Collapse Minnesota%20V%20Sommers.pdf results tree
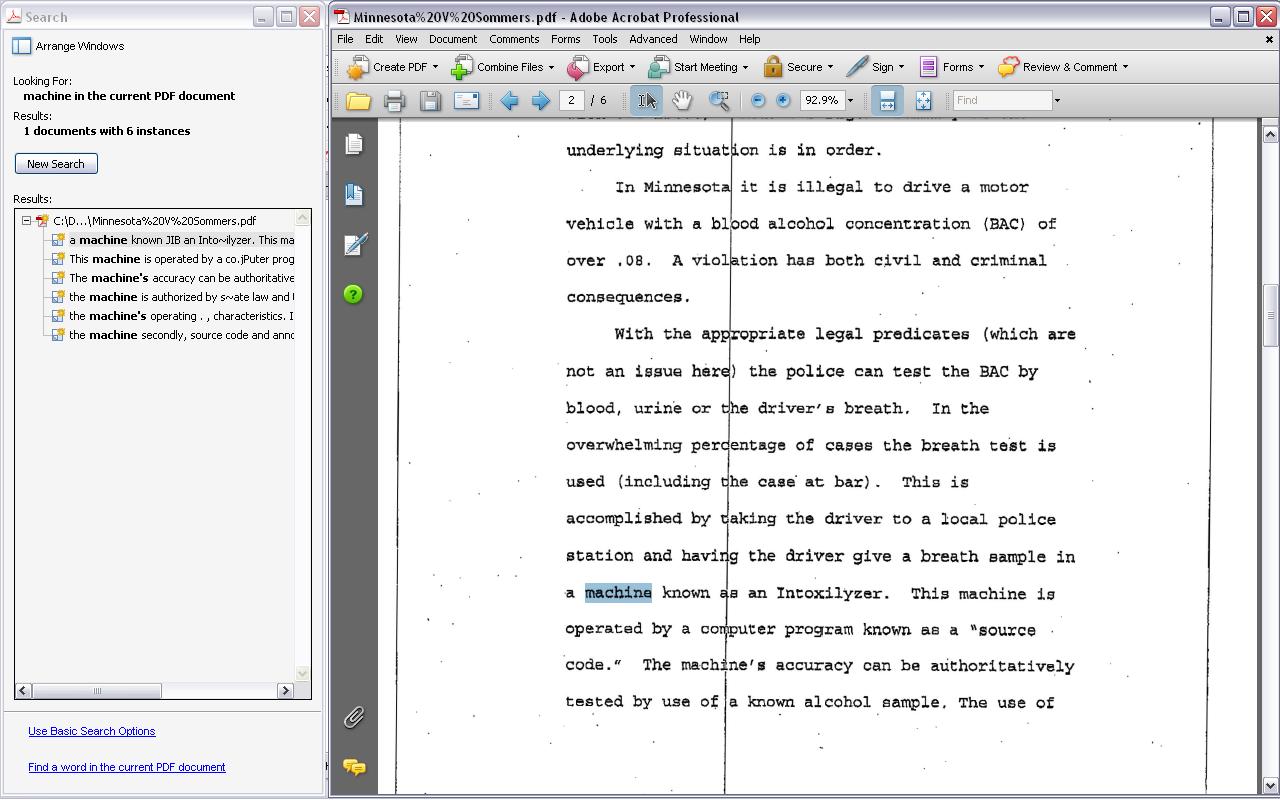 (x=27, y=221)
